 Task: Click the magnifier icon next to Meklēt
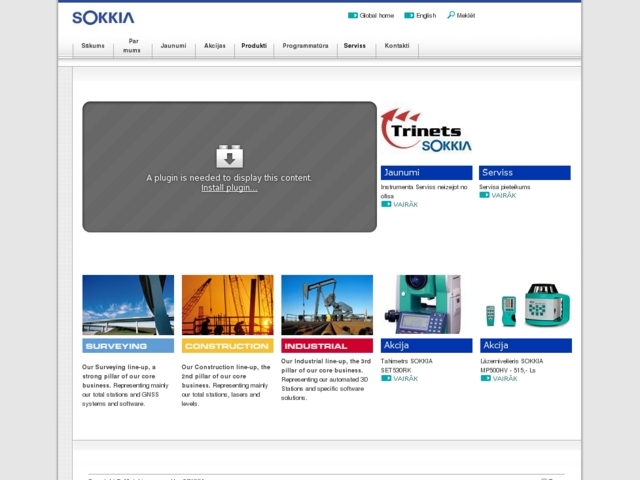[451, 15]
